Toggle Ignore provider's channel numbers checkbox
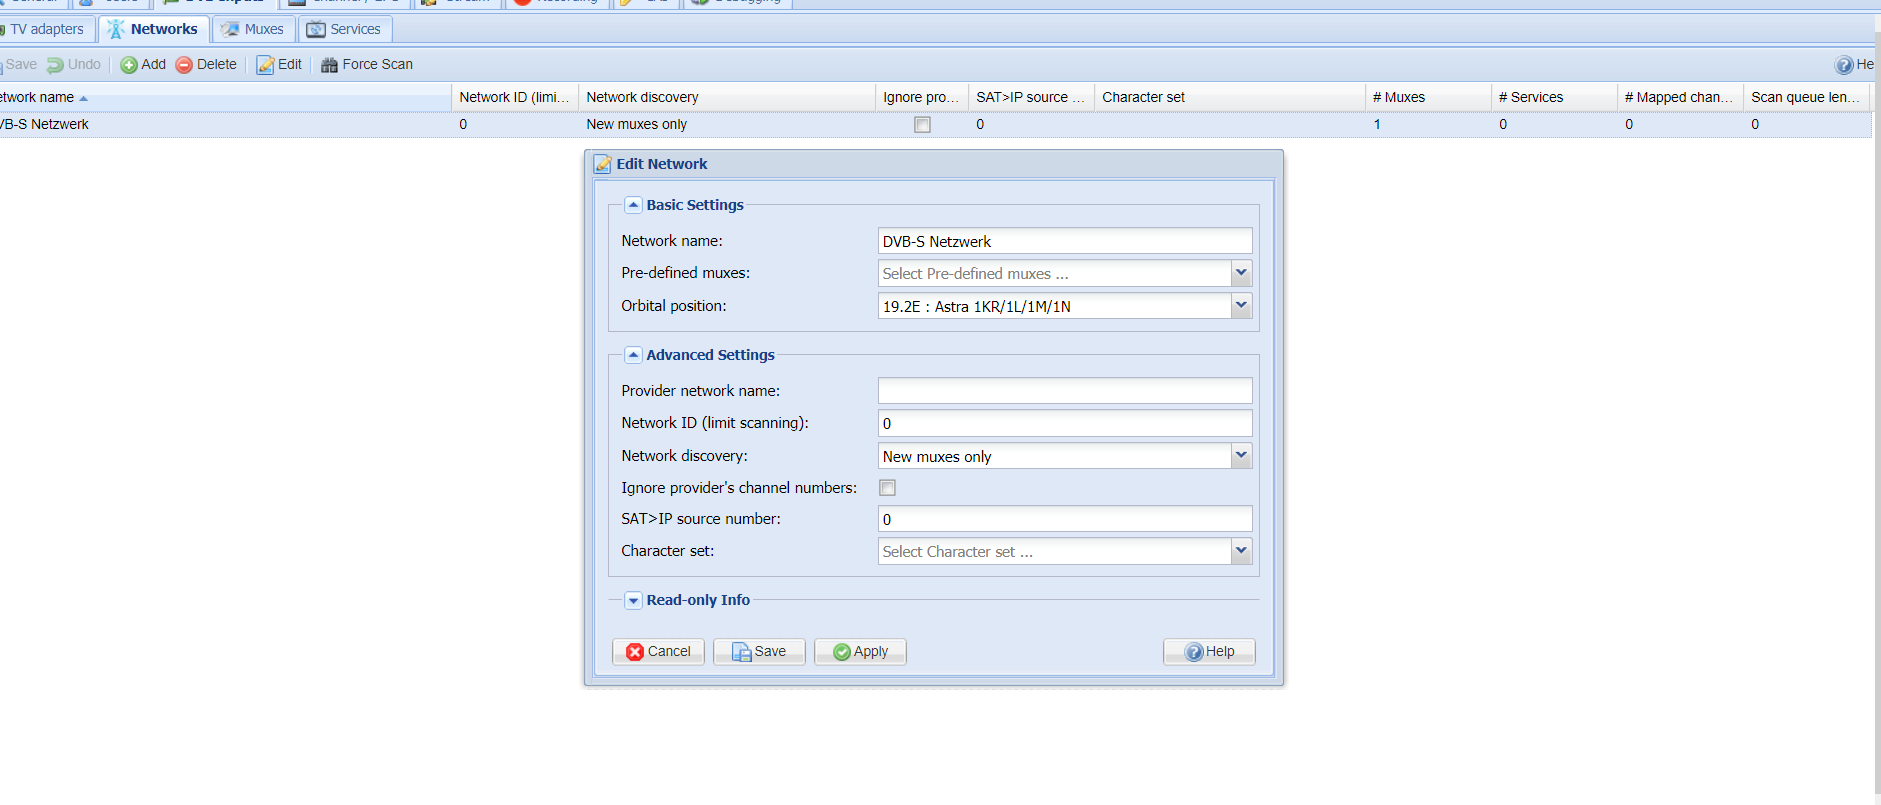 (887, 488)
